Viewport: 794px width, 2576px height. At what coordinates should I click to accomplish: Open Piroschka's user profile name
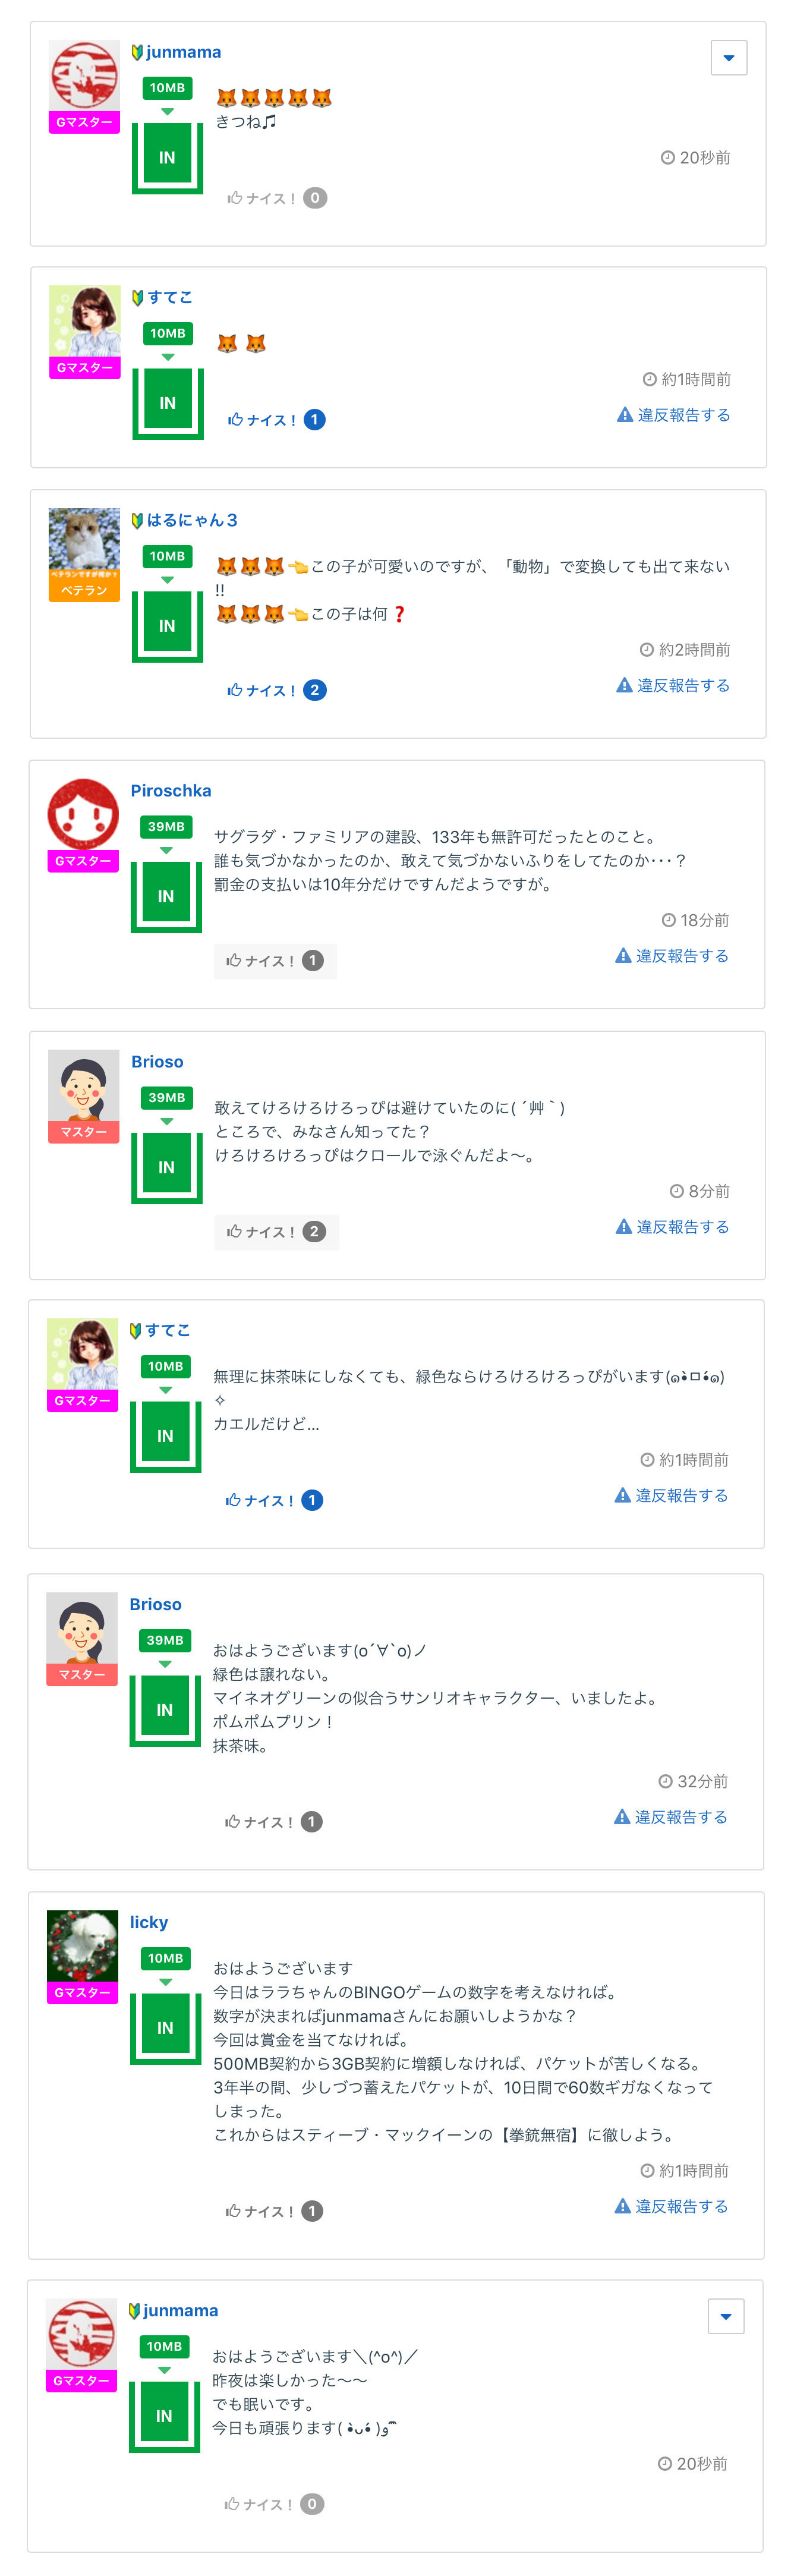click(171, 791)
